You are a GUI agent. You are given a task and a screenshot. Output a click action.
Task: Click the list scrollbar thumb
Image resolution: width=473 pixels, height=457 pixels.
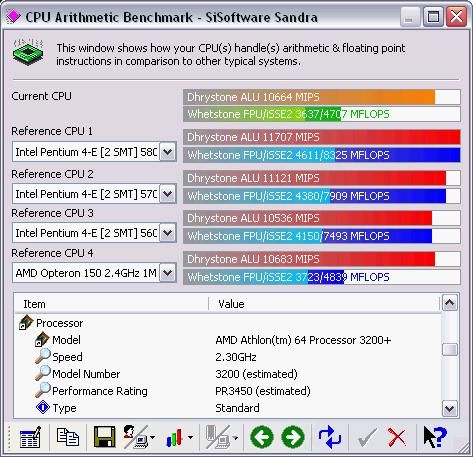(450, 350)
